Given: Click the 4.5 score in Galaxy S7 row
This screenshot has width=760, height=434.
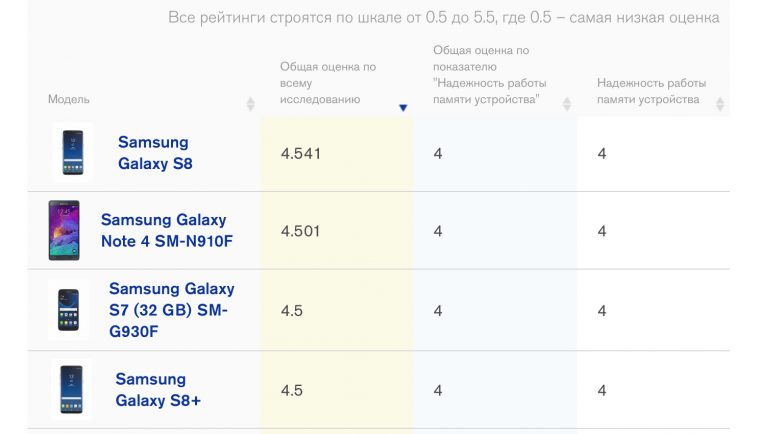Looking at the screenshot, I should 292,311.
